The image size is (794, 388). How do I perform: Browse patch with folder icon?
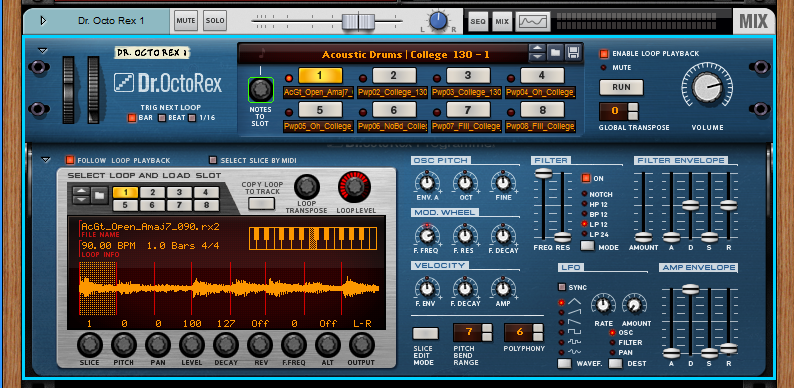coord(555,53)
